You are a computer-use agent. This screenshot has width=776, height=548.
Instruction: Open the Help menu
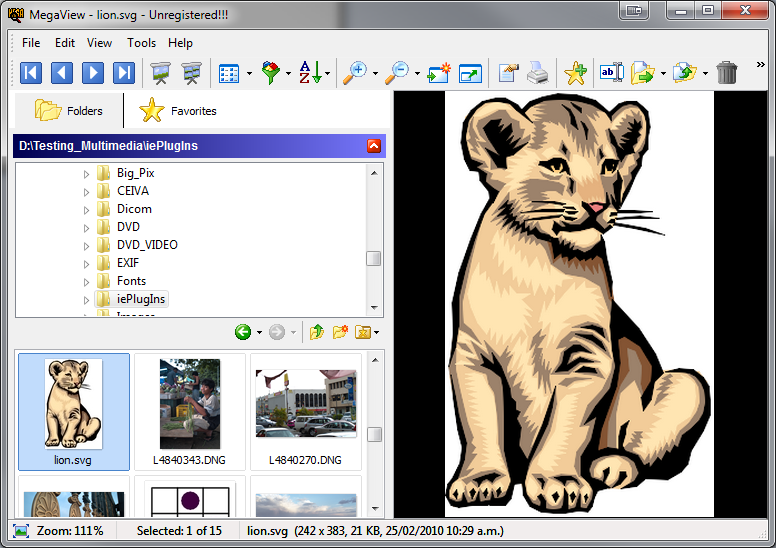tap(180, 43)
